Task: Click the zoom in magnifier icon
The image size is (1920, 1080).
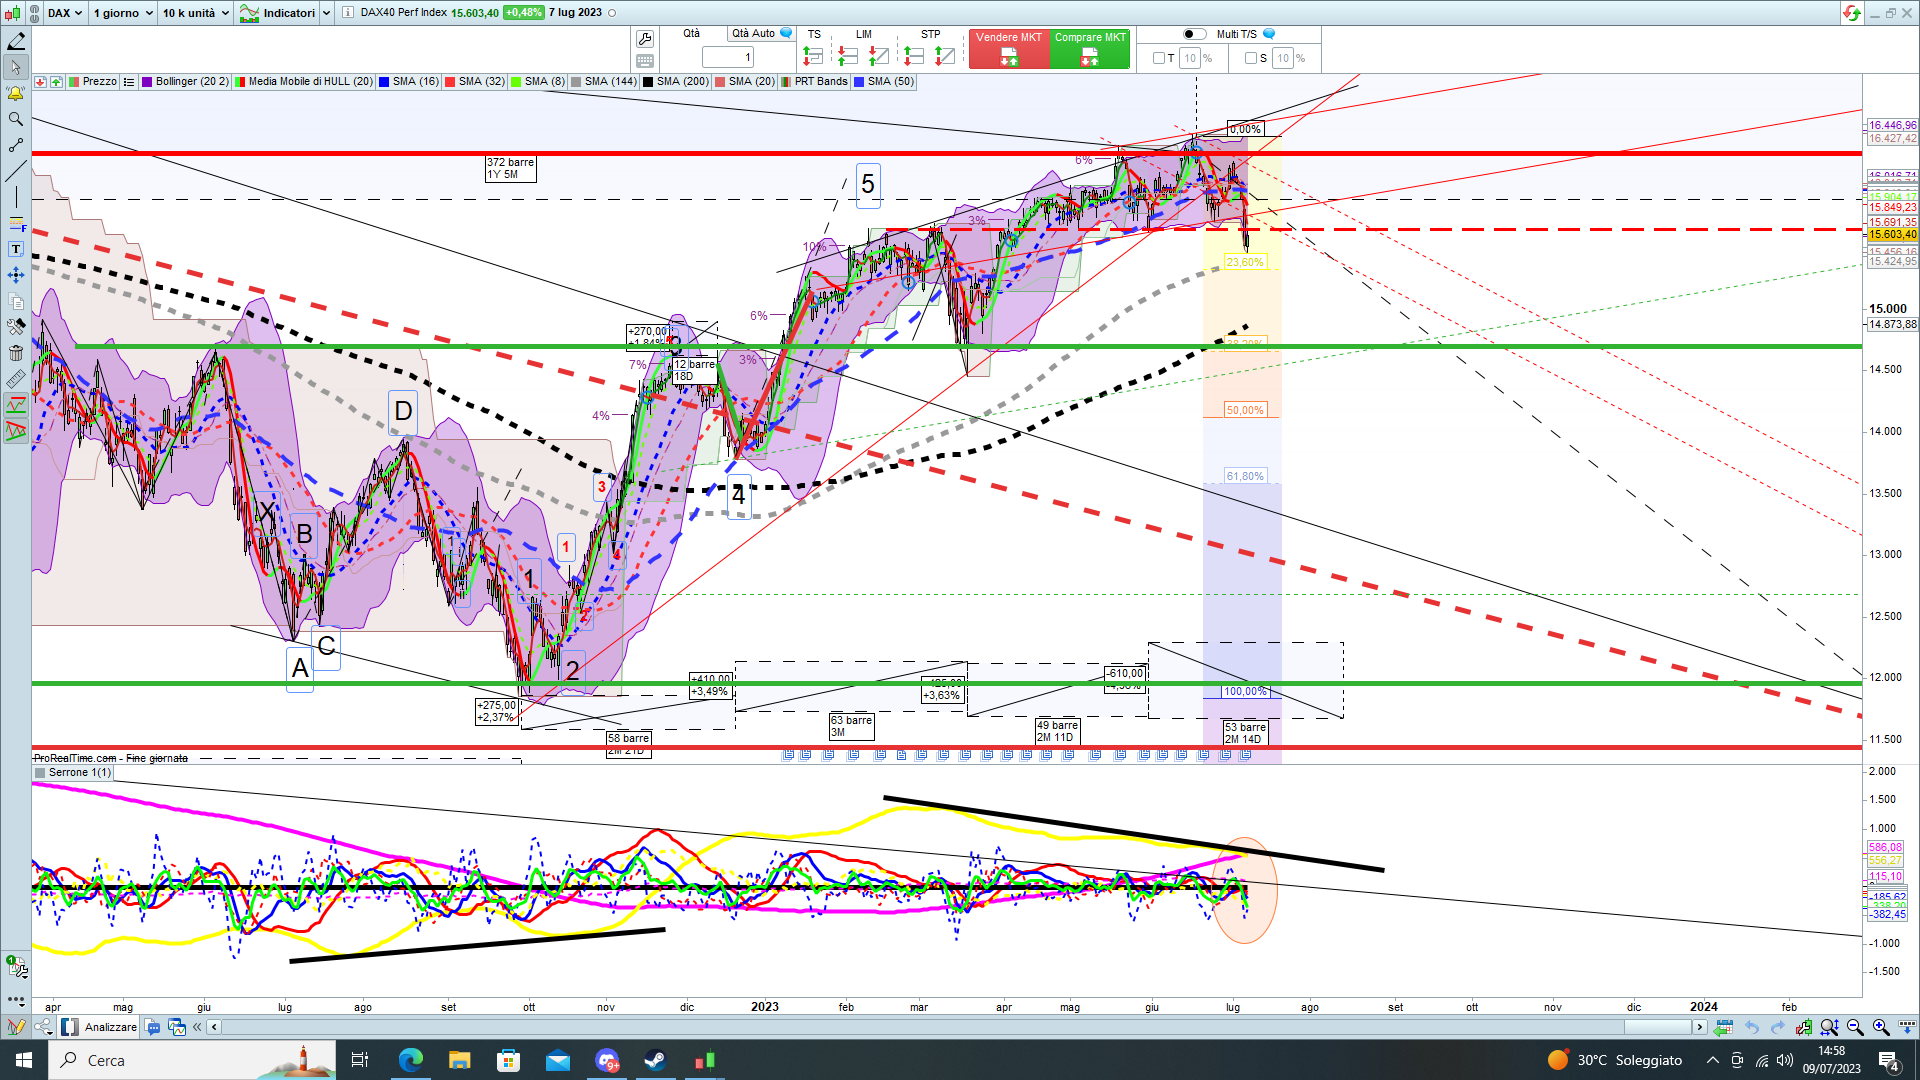Action: (1881, 1027)
